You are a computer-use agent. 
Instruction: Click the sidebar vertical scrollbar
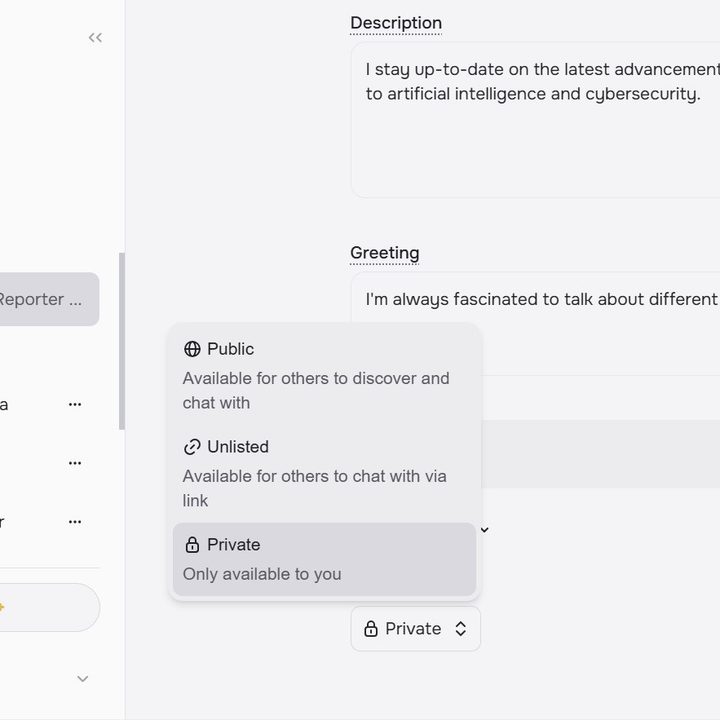(122, 341)
